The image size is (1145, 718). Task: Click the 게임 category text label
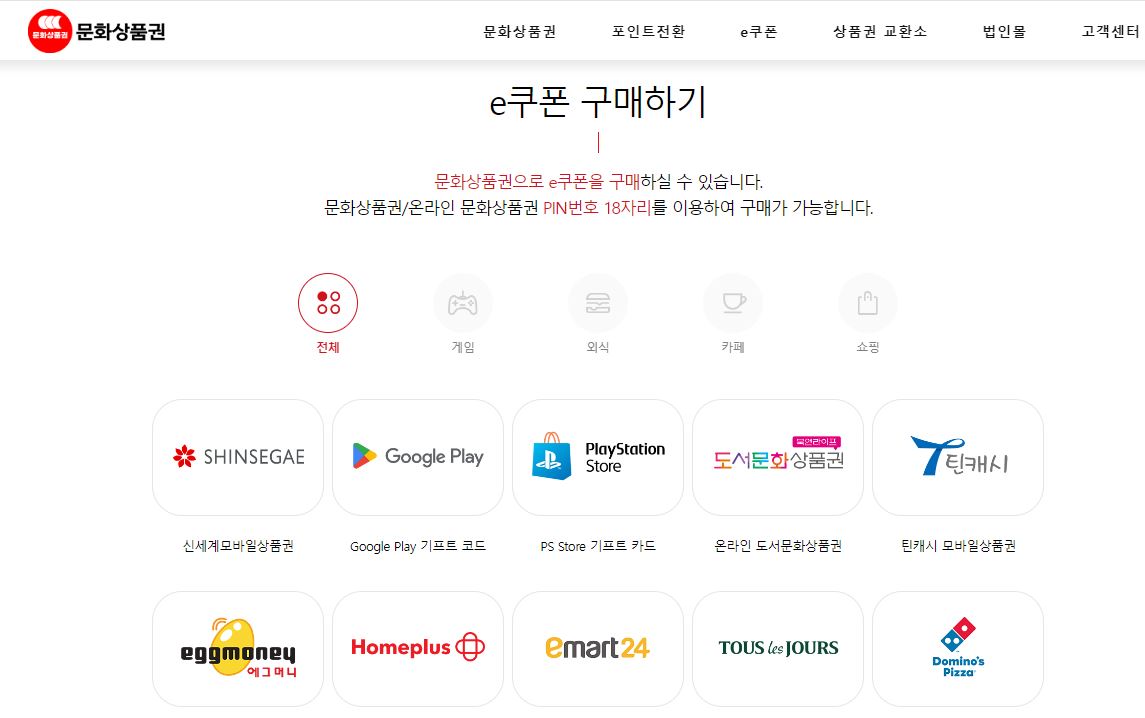click(463, 347)
